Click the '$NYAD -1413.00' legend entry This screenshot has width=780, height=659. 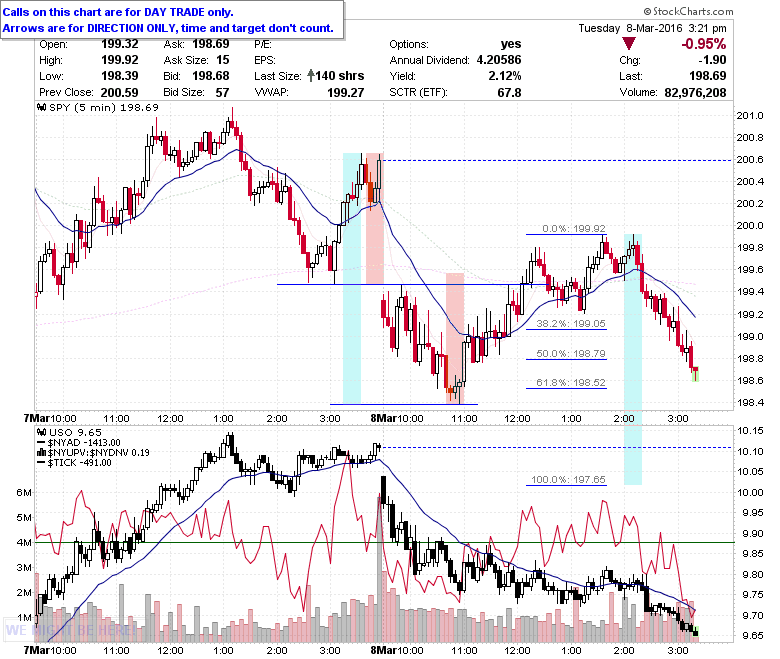(84, 443)
